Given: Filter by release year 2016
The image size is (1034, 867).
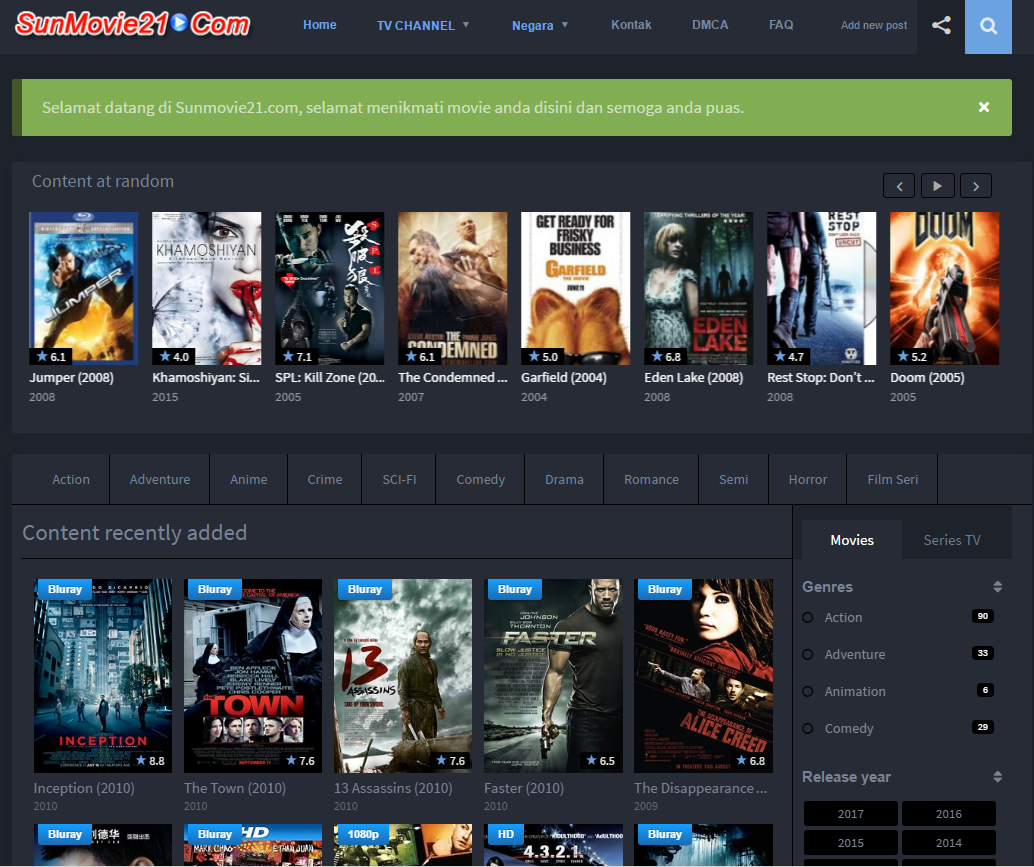Looking at the screenshot, I should (948, 814).
